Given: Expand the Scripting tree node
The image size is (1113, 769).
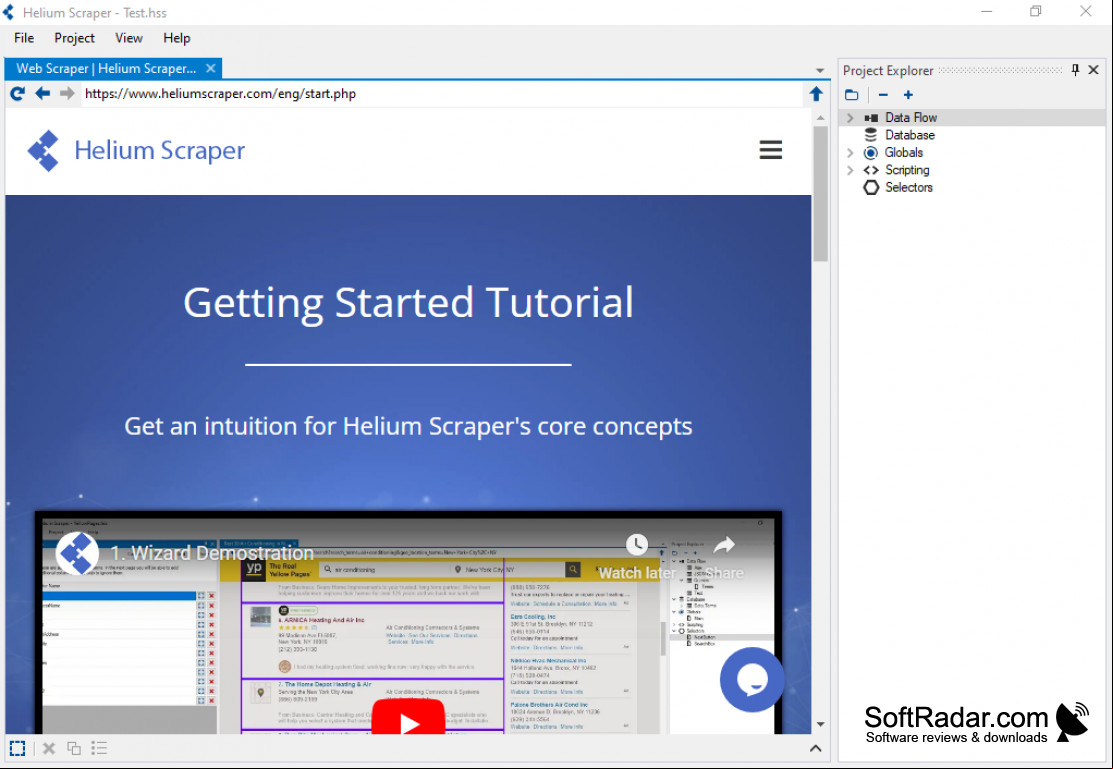Looking at the screenshot, I should (850, 170).
